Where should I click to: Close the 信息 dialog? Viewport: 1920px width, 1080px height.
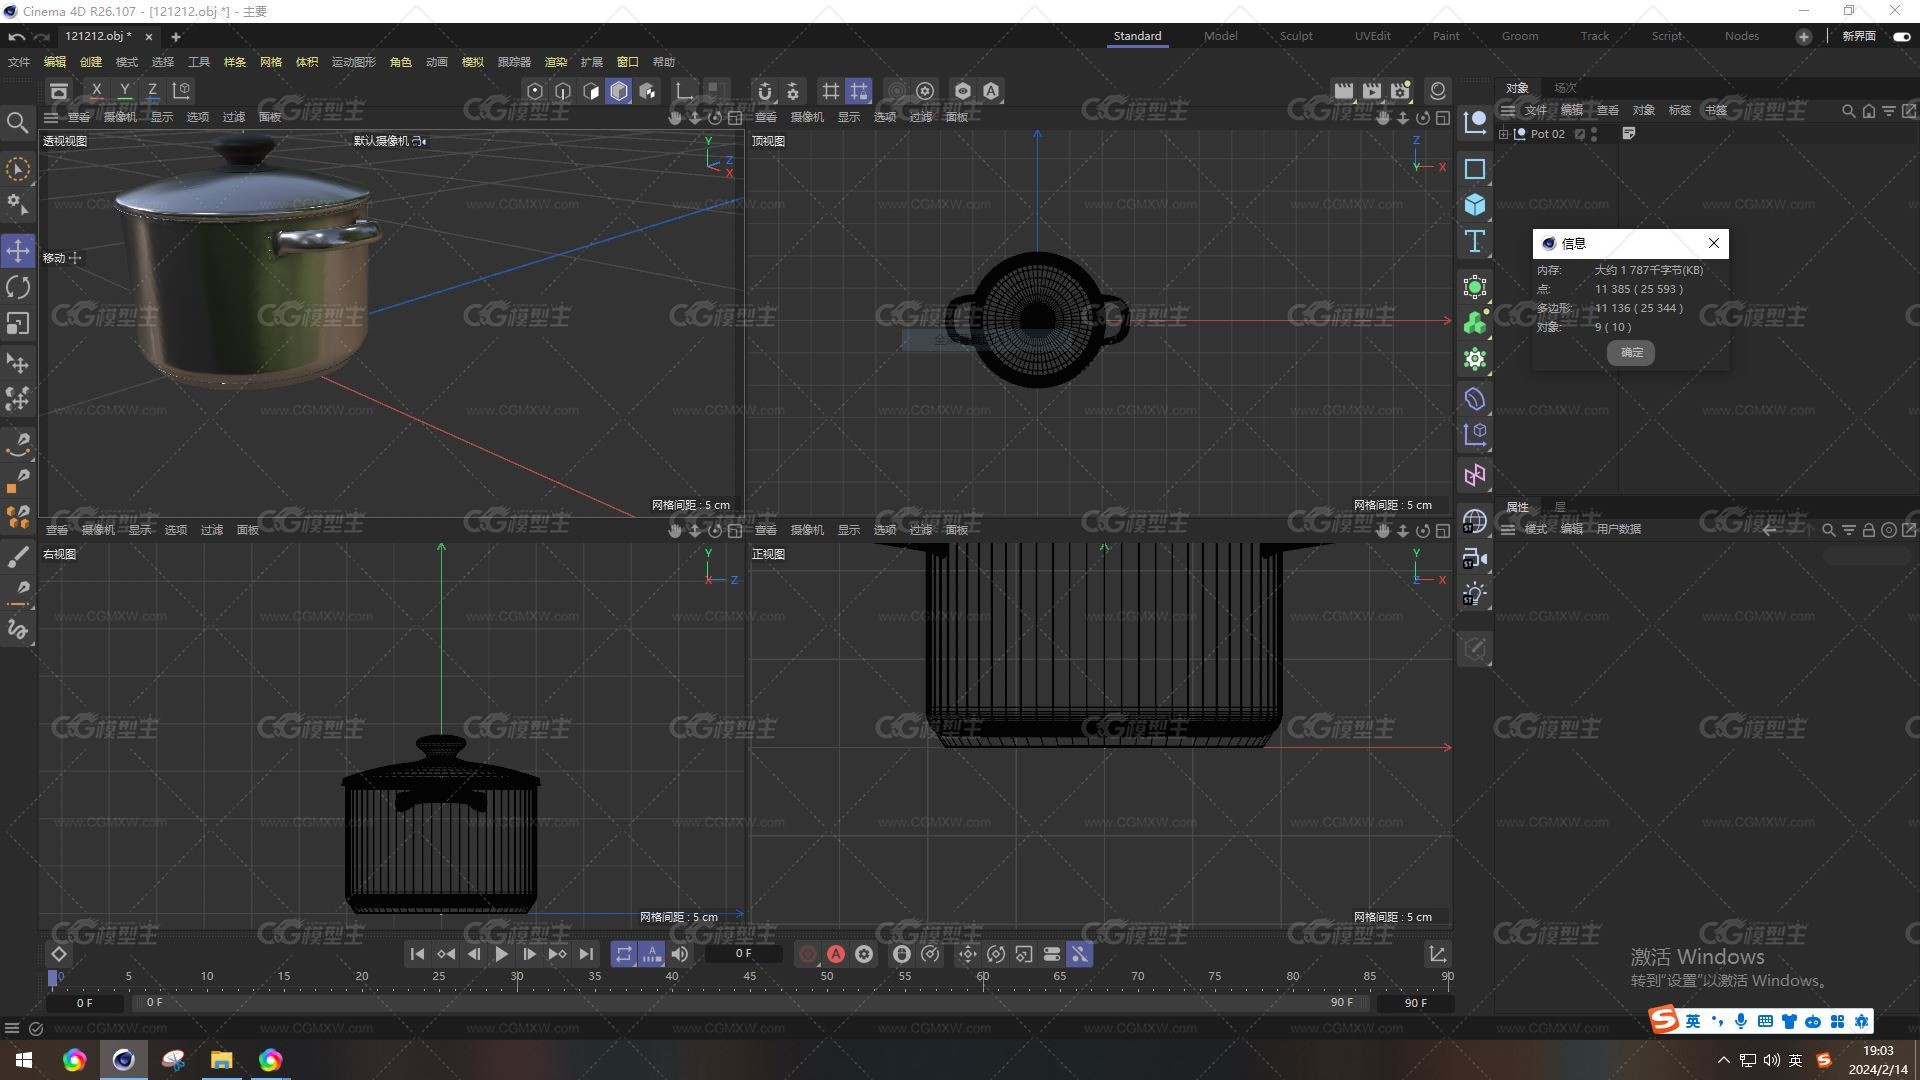(x=1714, y=243)
